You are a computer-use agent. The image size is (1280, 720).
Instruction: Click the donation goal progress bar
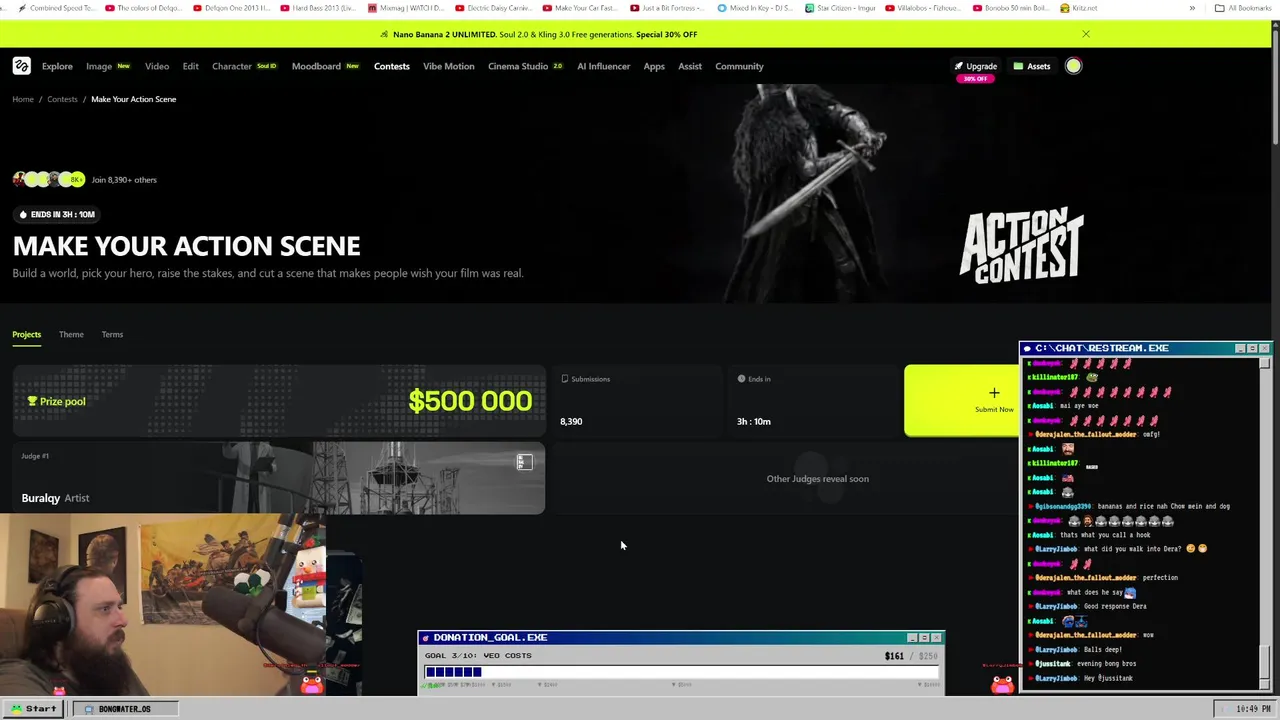point(681,672)
